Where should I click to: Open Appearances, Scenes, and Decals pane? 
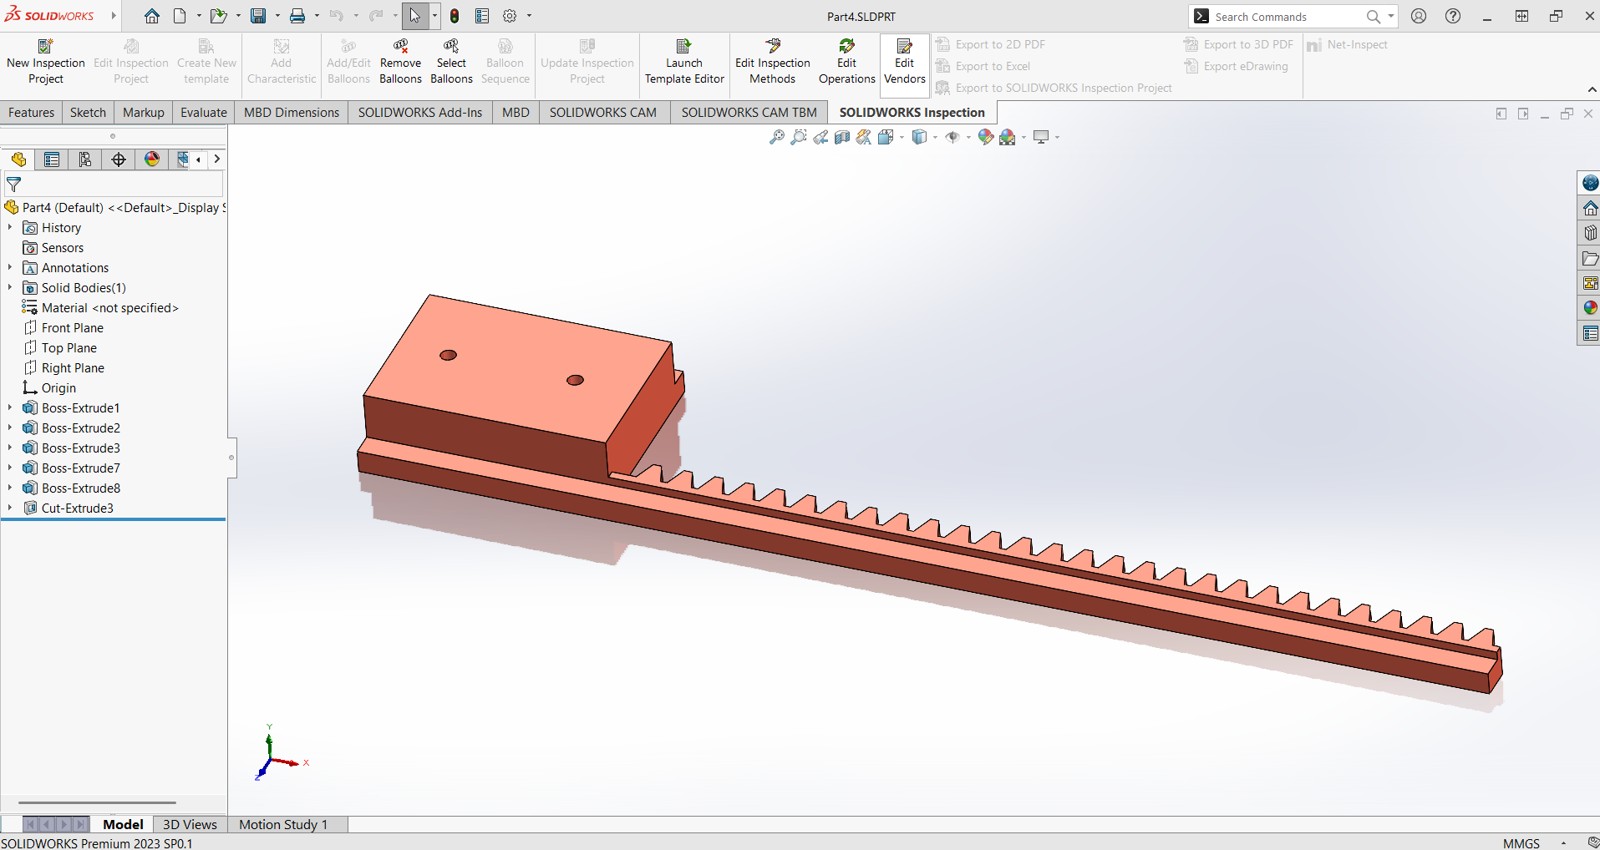pyautogui.click(x=1590, y=308)
